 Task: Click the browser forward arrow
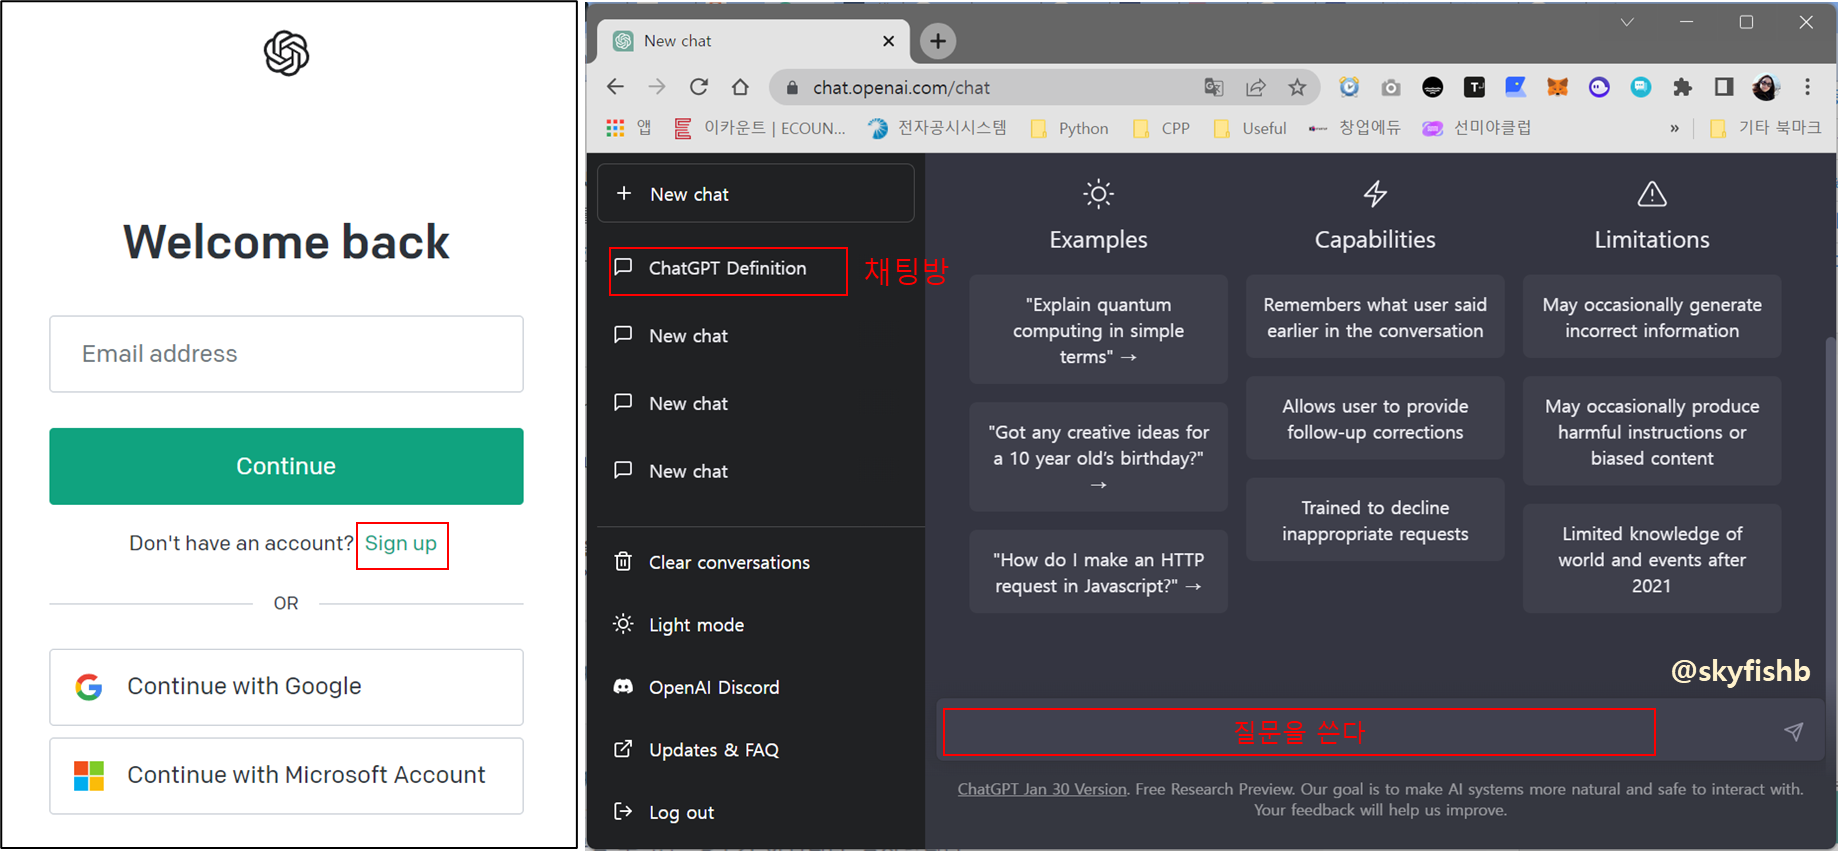657,87
